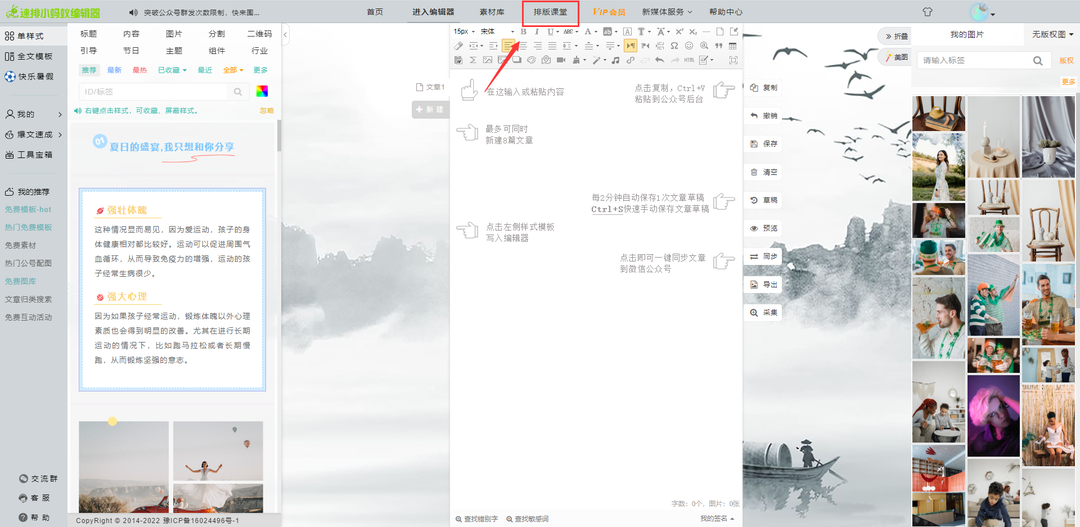Screen dimensions: 1080x527
Task: Click the image tag search magnifier
Action: tap(1037, 61)
